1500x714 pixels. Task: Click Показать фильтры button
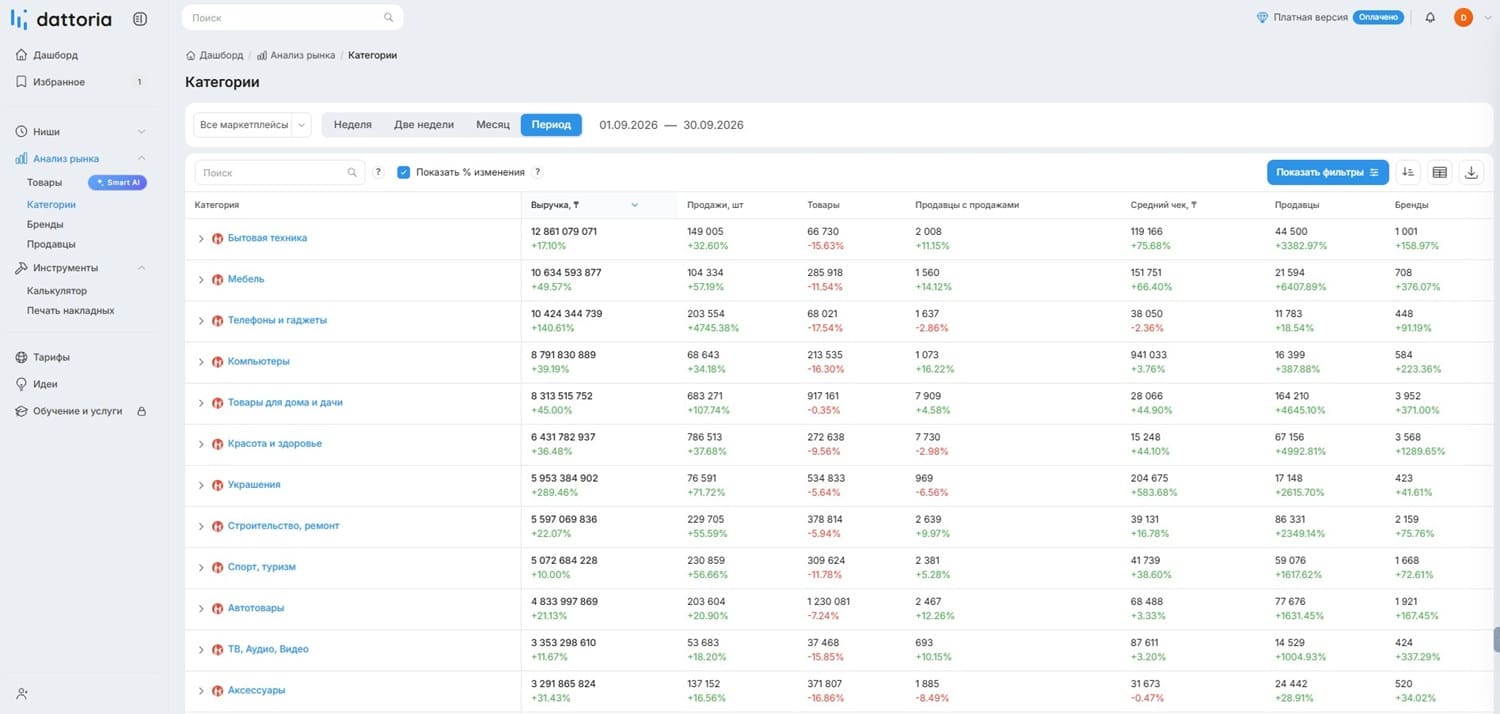[x=1327, y=172]
